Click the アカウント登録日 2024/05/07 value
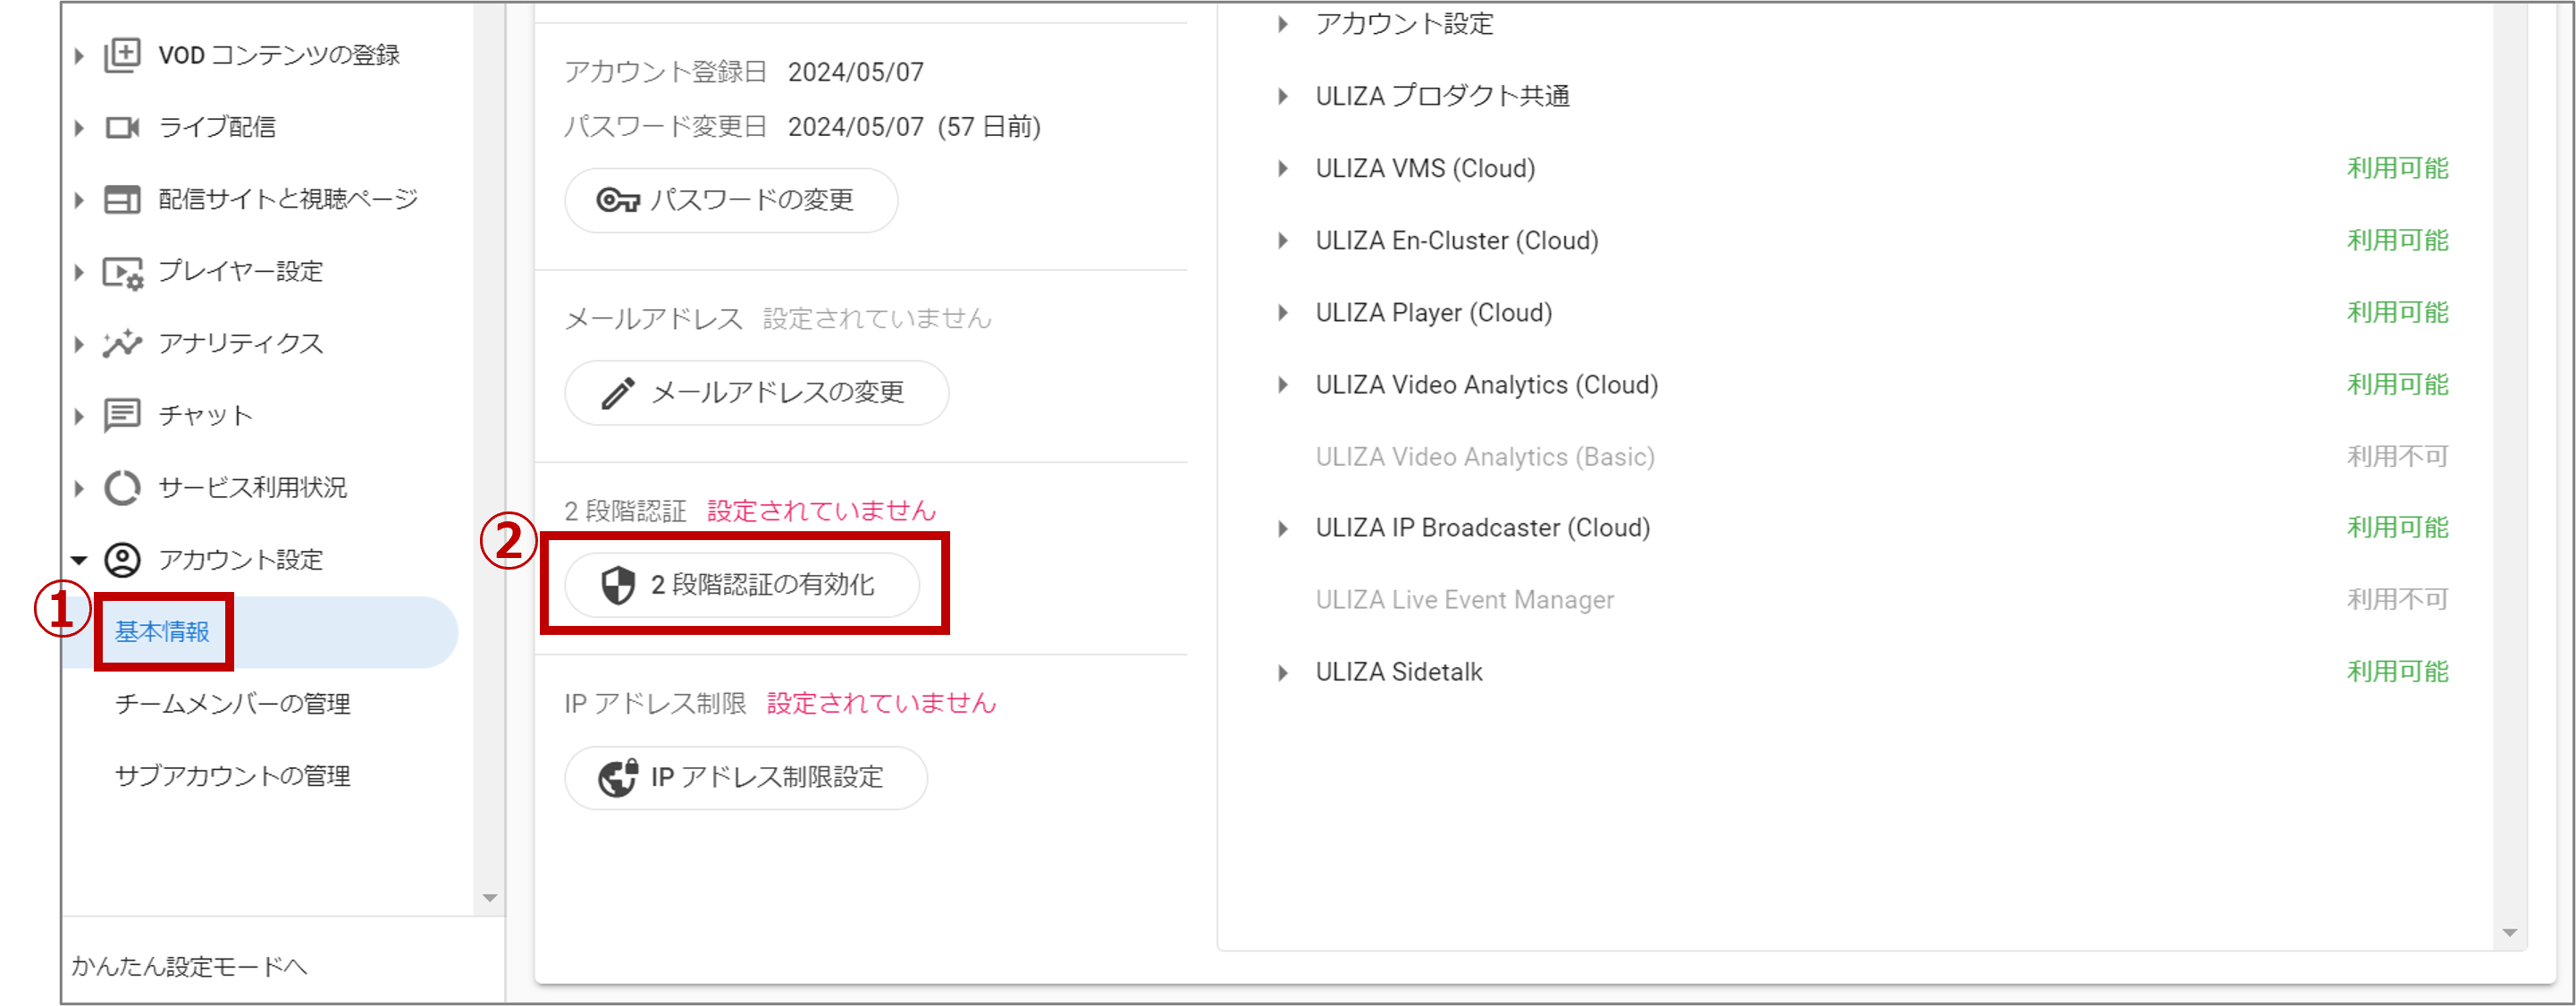The width and height of the screenshot is (2576, 1006). click(x=856, y=72)
